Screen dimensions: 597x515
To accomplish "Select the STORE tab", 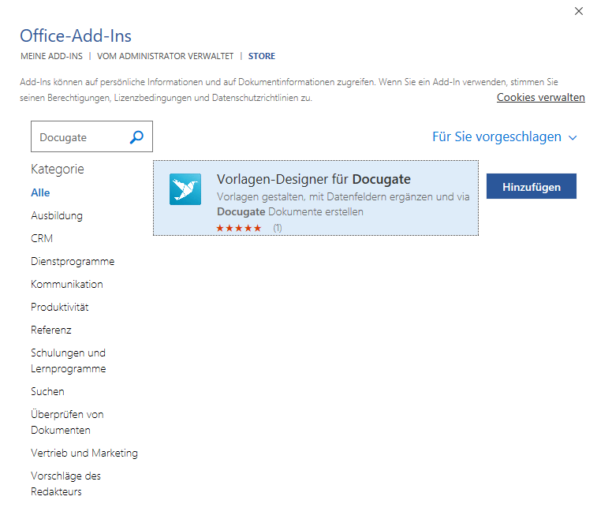I will click(262, 56).
